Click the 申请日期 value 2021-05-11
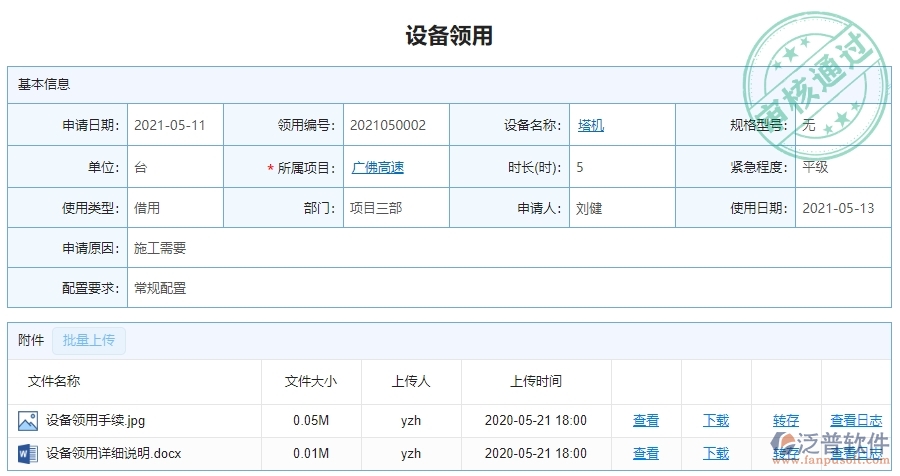Screen dimensions: 900x476 [x=169, y=125]
